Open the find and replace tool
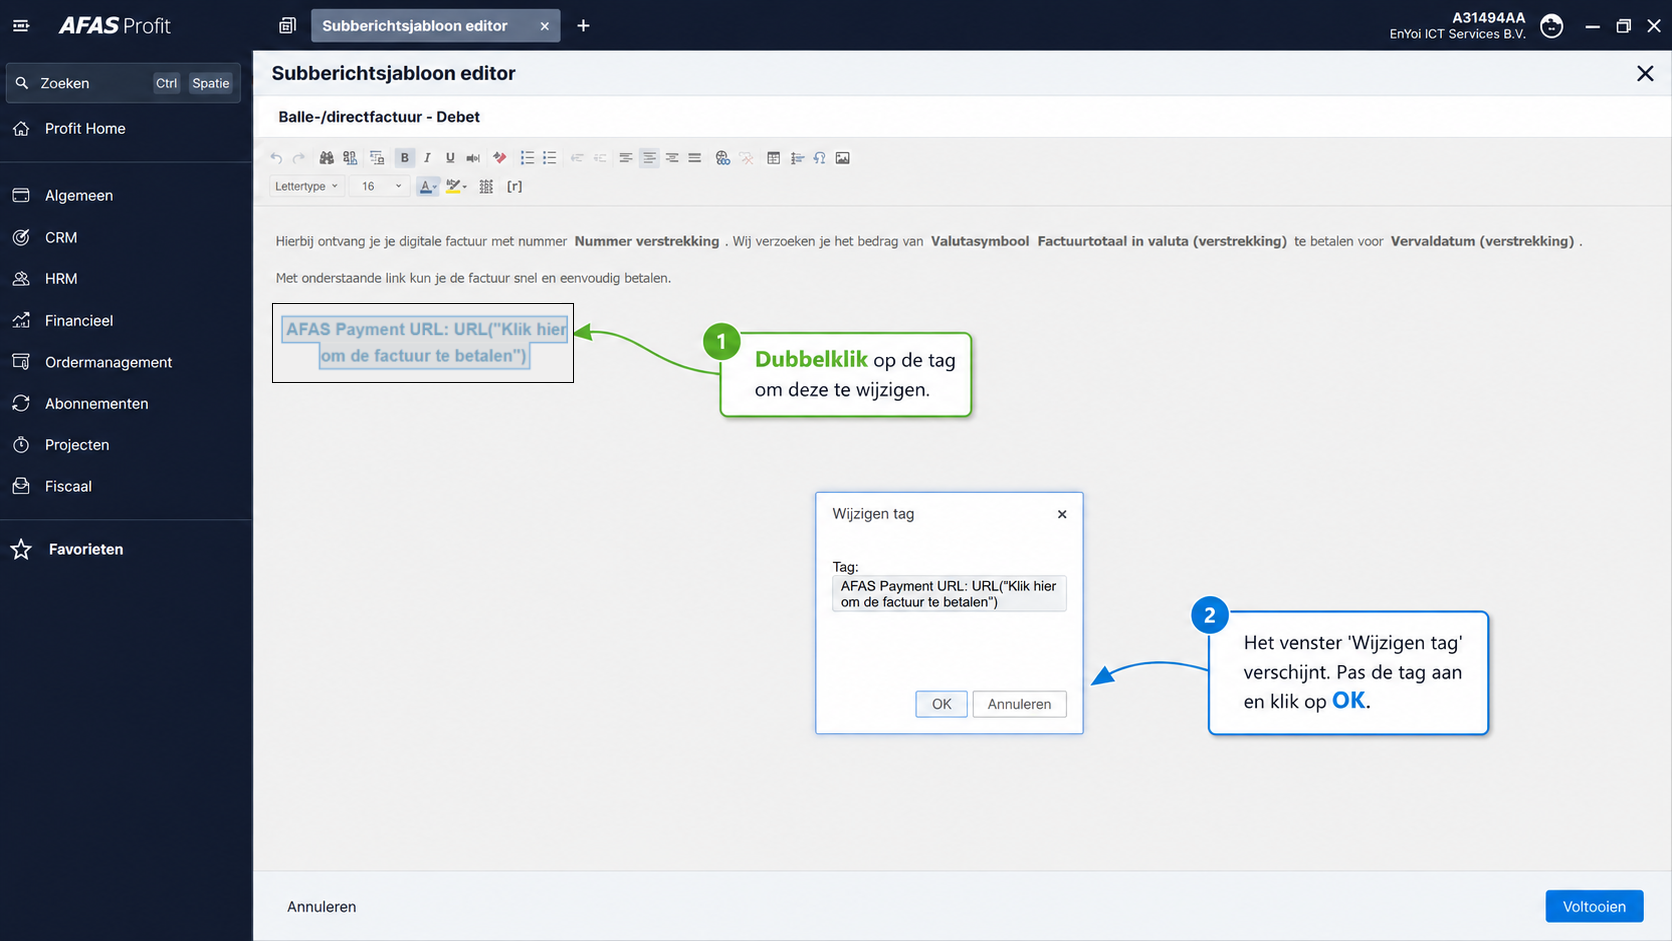Screen dimensions: 1672x941 pyautogui.click(x=350, y=158)
